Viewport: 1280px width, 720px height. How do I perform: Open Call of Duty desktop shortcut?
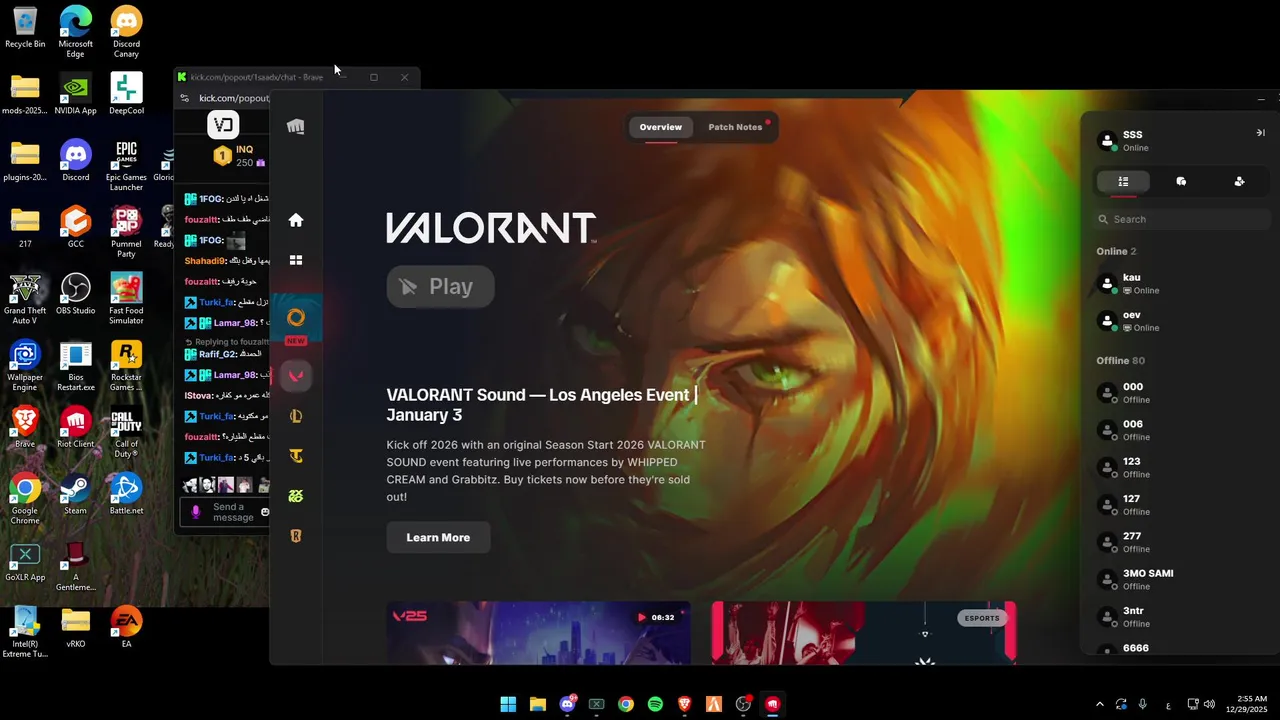(126, 432)
